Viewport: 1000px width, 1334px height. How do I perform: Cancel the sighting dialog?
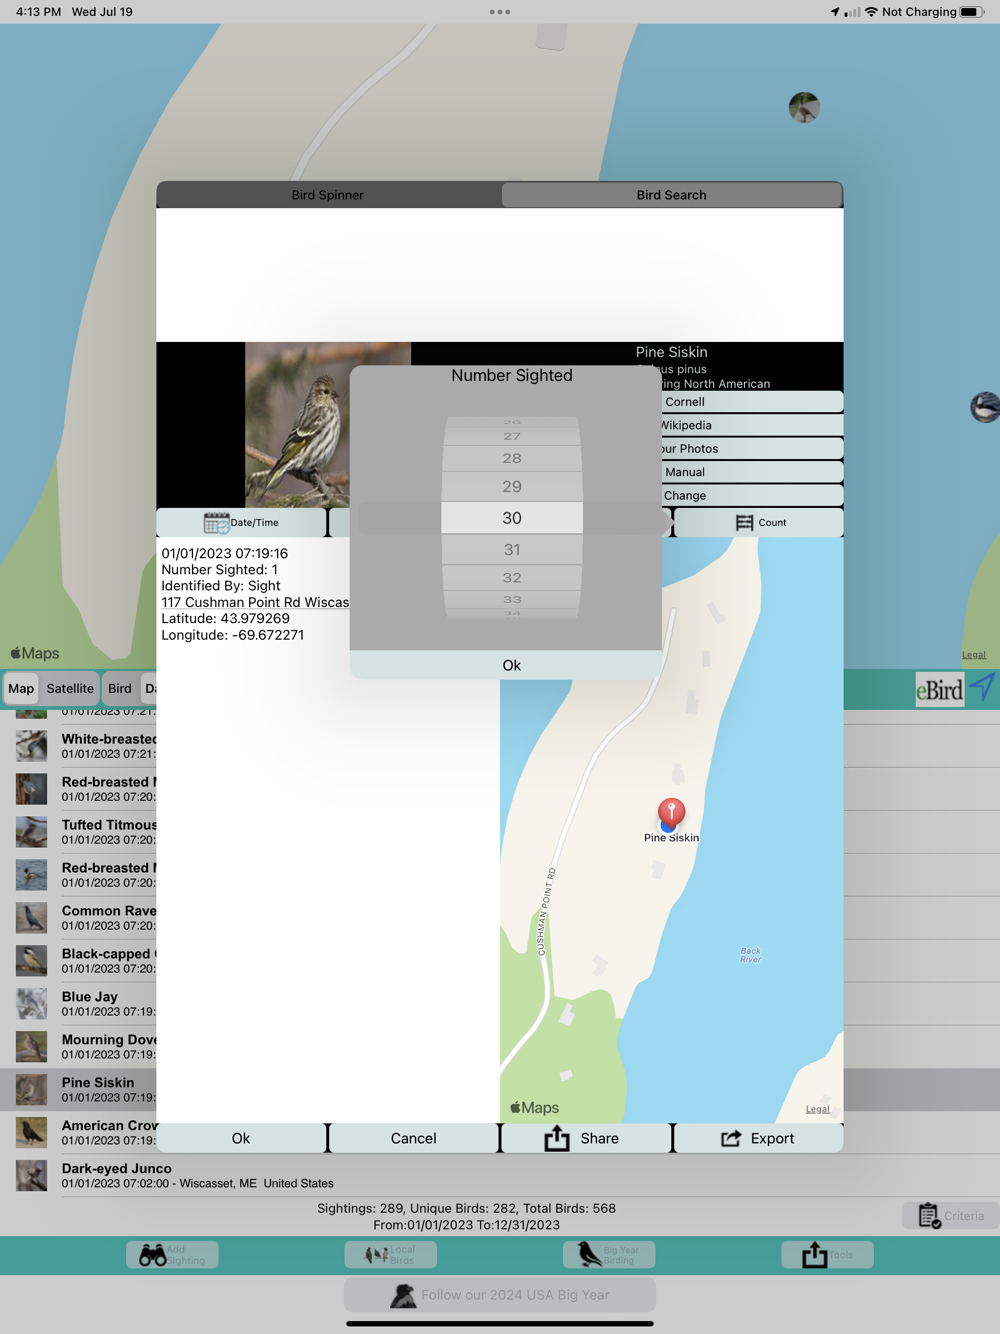coord(413,1138)
